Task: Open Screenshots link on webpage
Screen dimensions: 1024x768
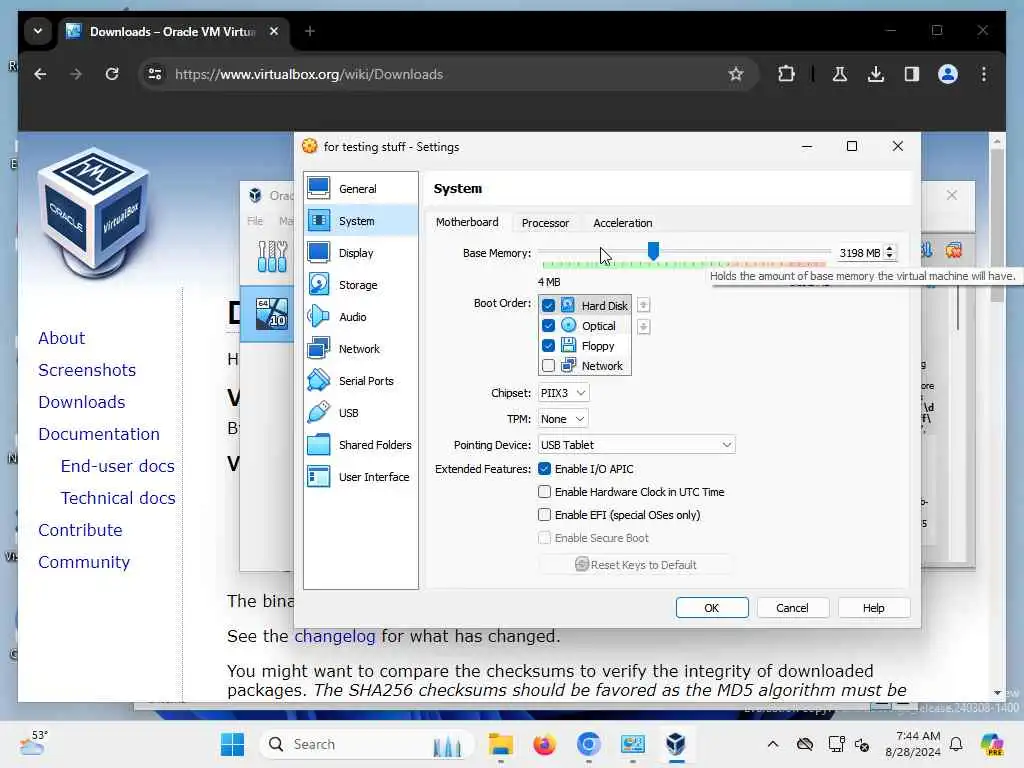Action: pos(87,370)
